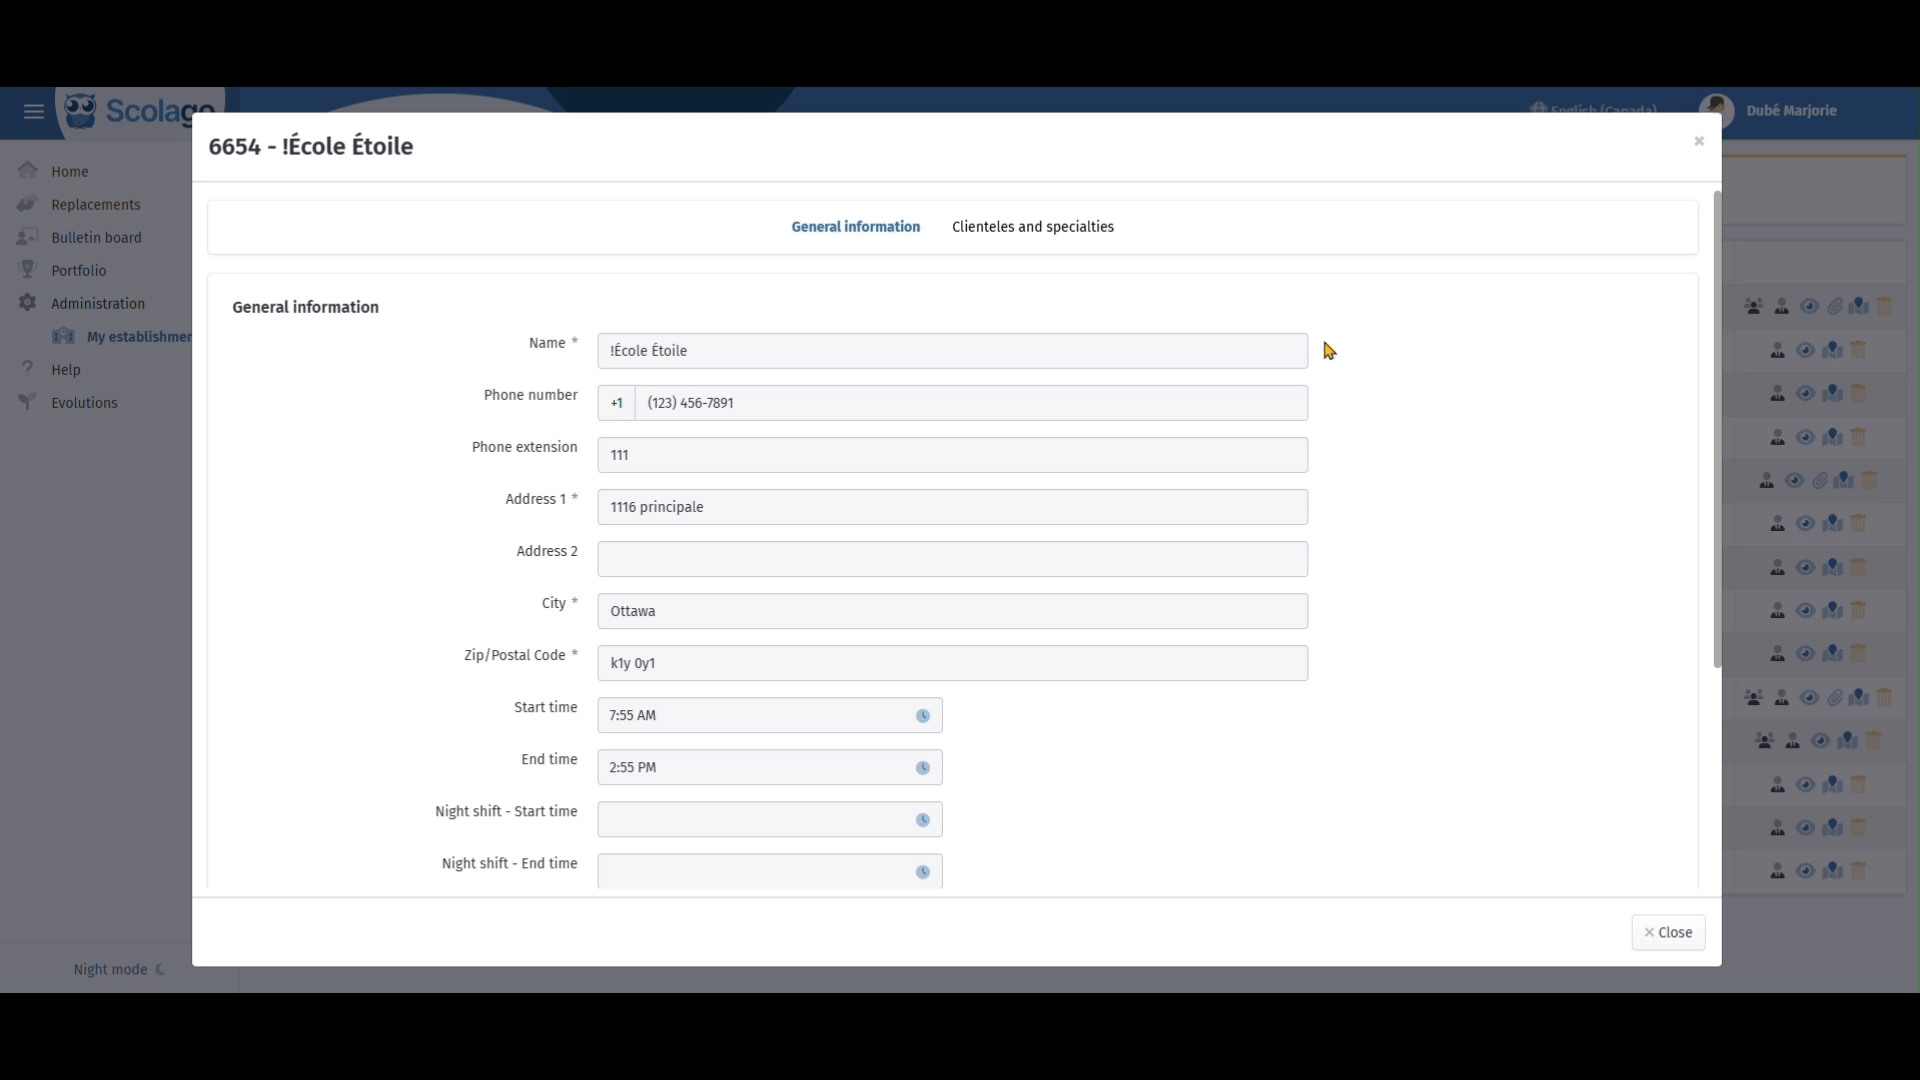
Task: Select the General information tab
Action: tap(855, 227)
